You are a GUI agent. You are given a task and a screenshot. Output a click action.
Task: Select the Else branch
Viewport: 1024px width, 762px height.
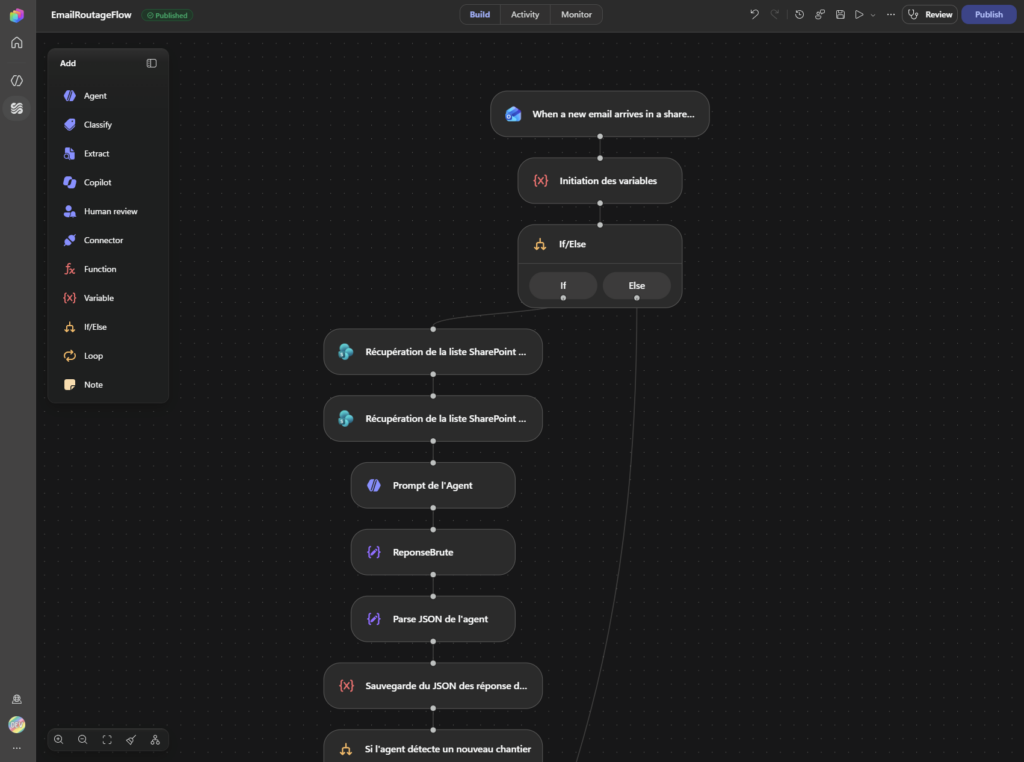pyautogui.click(x=637, y=285)
